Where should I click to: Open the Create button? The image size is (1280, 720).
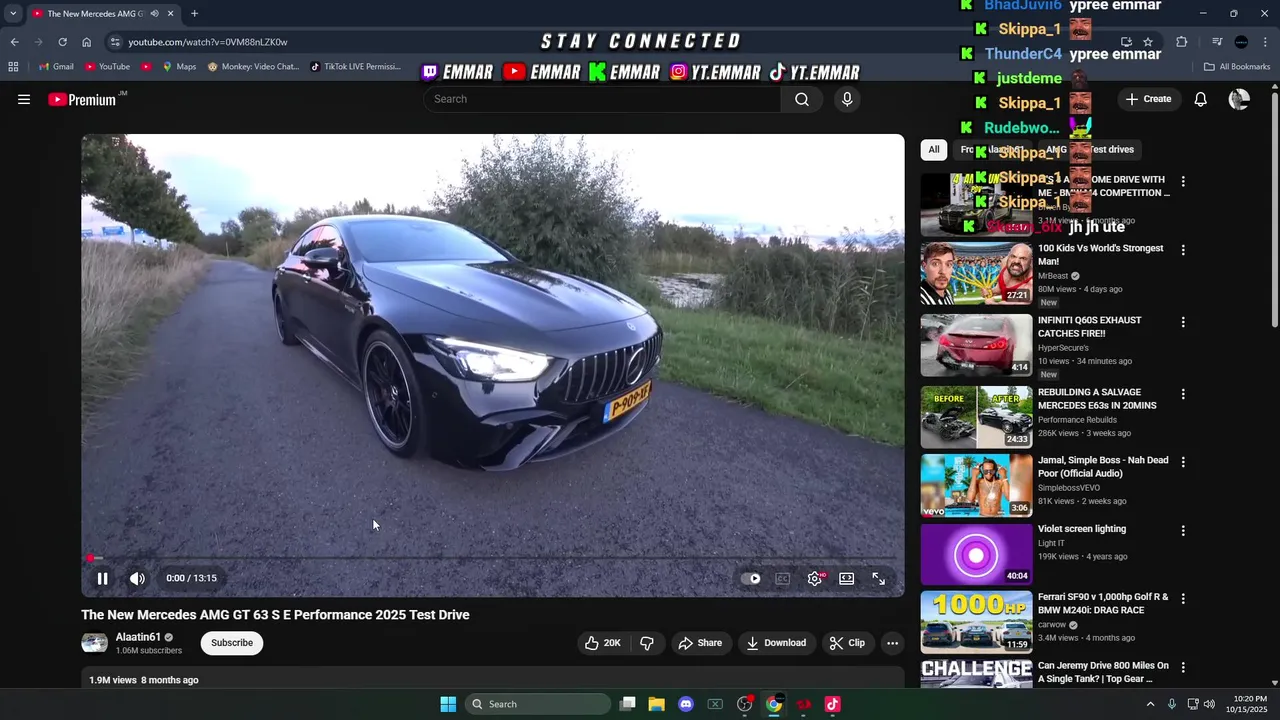point(1148,99)
